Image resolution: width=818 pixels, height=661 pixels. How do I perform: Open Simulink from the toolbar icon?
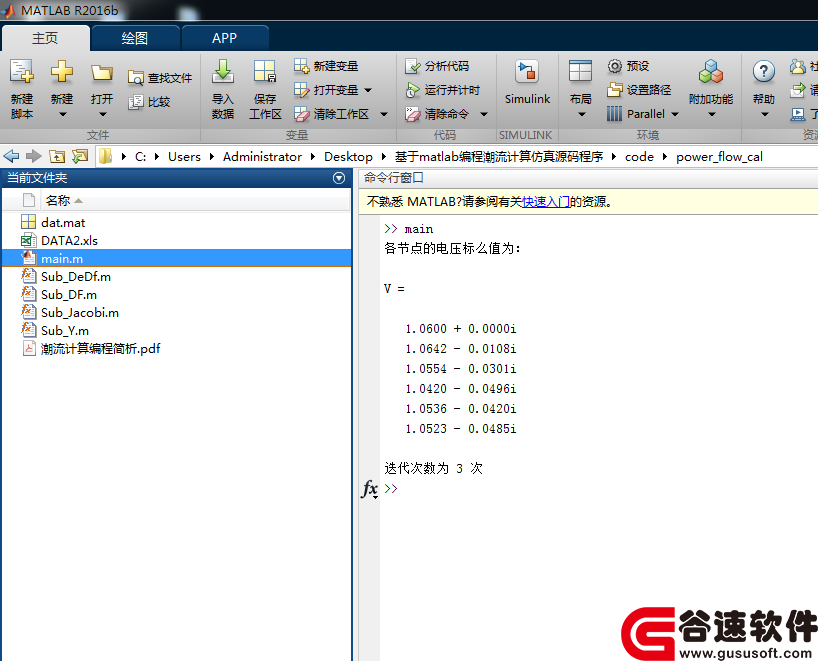(x=527, y=71)
